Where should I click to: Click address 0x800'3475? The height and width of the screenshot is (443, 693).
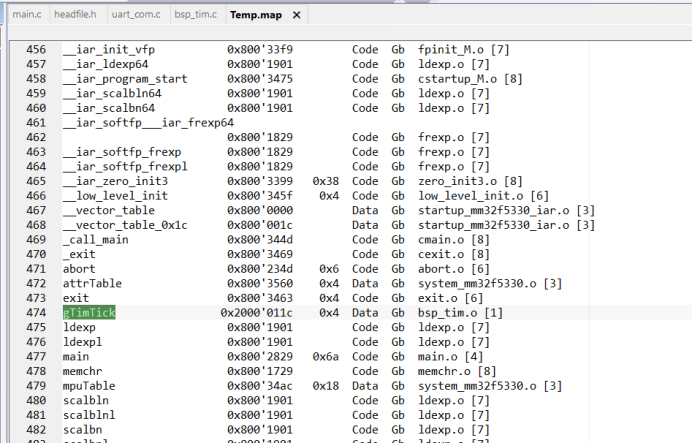(260, 79)
